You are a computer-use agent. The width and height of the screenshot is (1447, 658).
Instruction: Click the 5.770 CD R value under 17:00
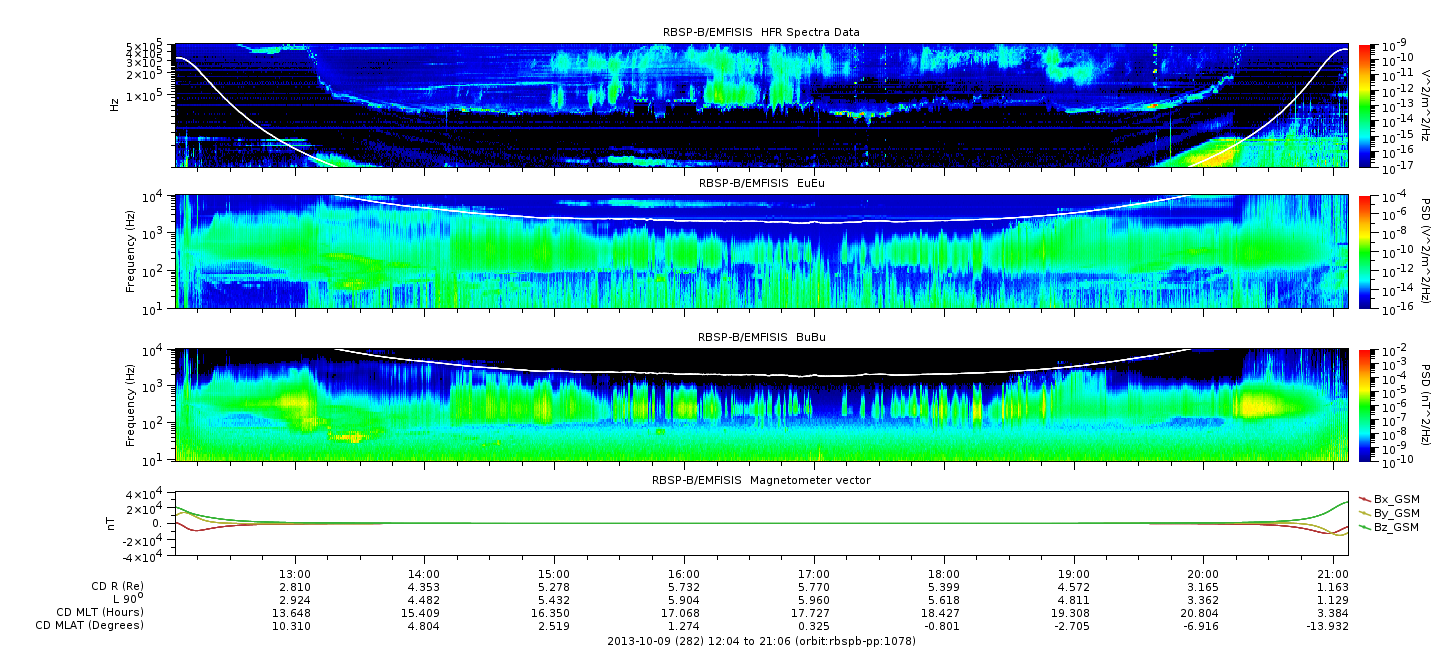click(814, 586)
